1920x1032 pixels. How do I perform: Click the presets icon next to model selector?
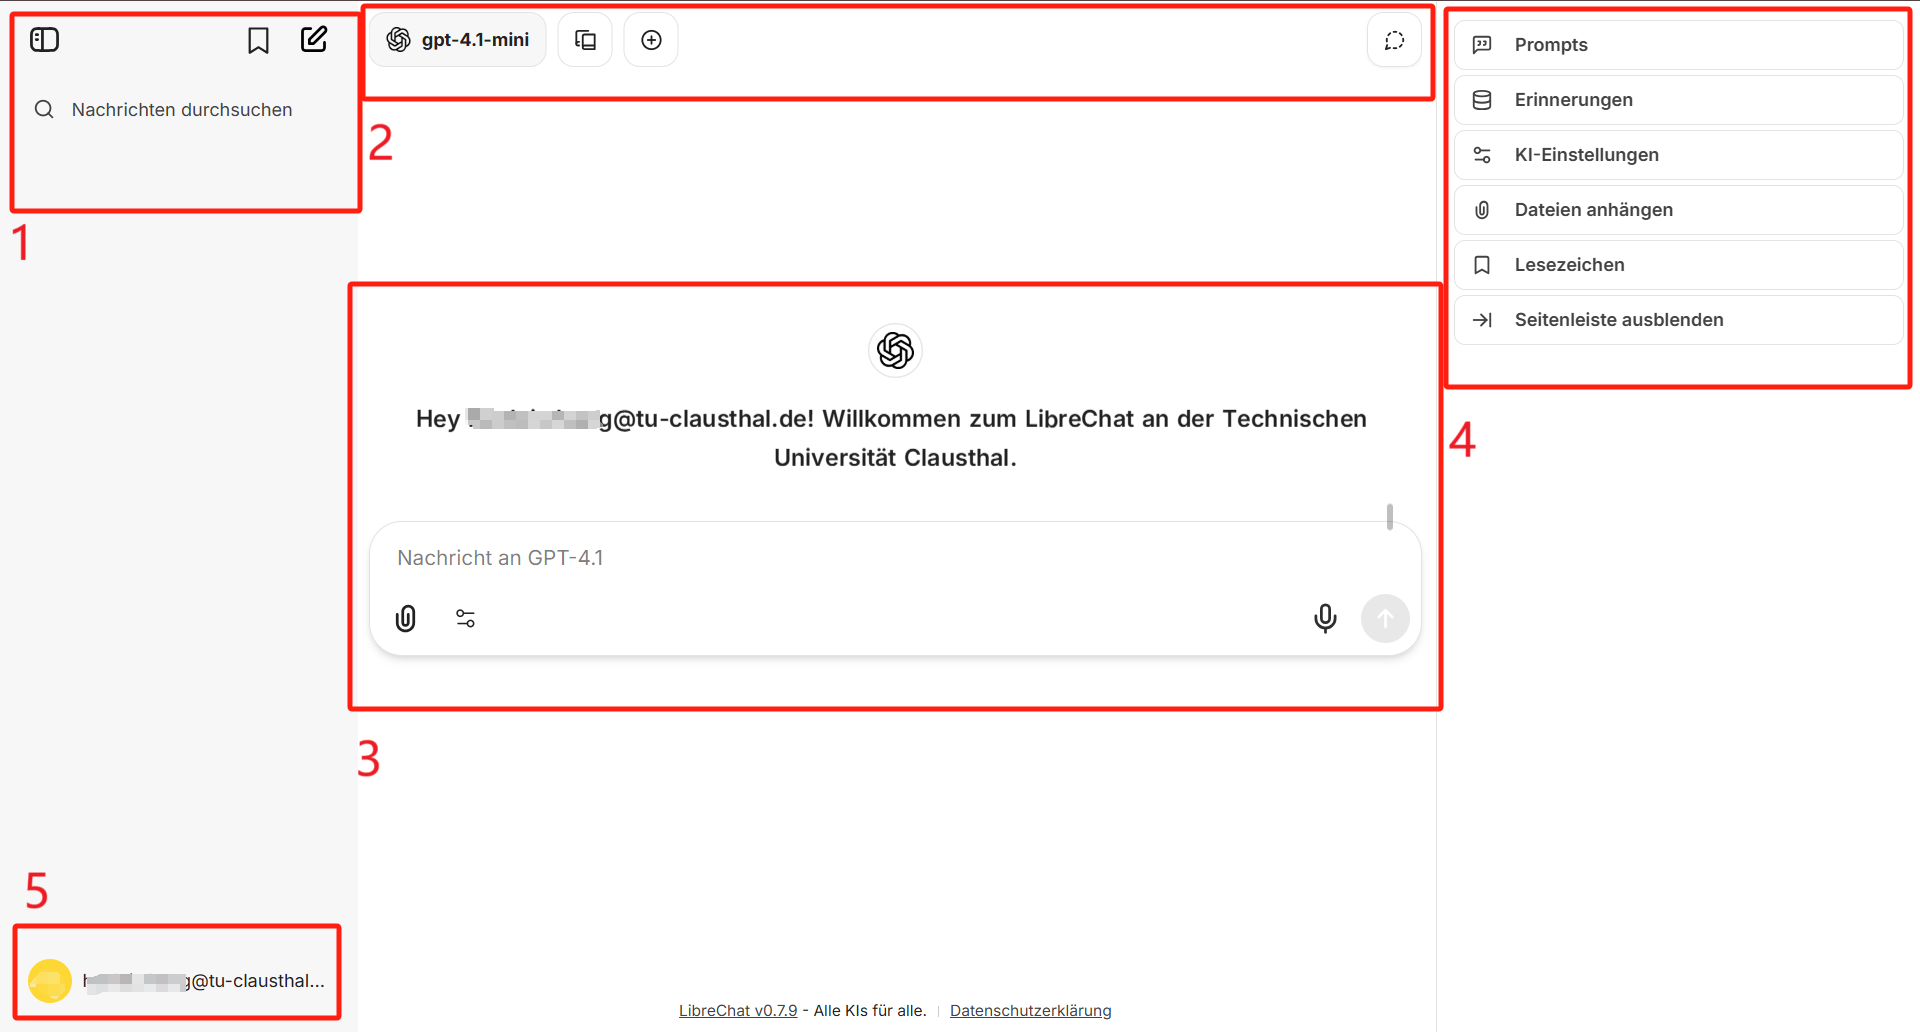(585, 40)
